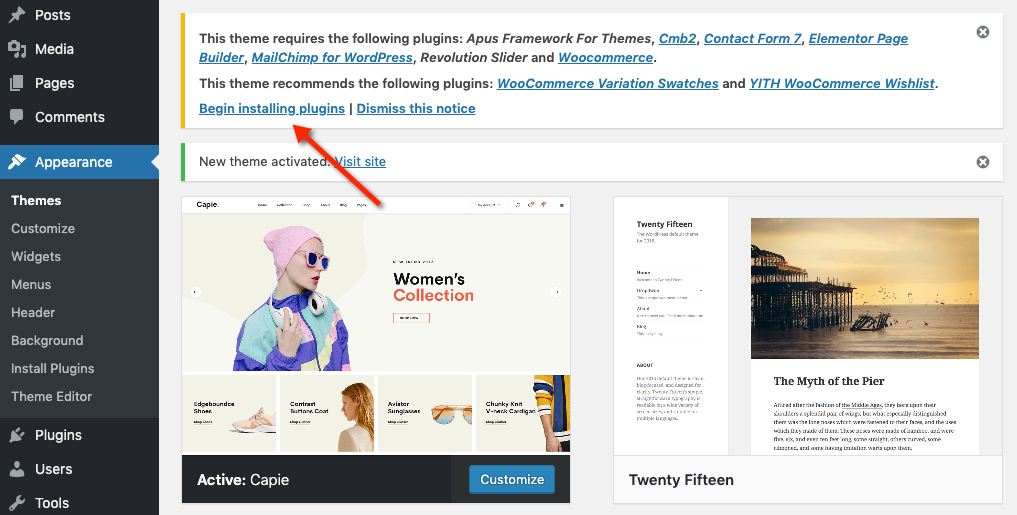This screenshot has height=515, width=1017.
Task: Click the Dismiss this notice link
Action: (x=416, y=108)
